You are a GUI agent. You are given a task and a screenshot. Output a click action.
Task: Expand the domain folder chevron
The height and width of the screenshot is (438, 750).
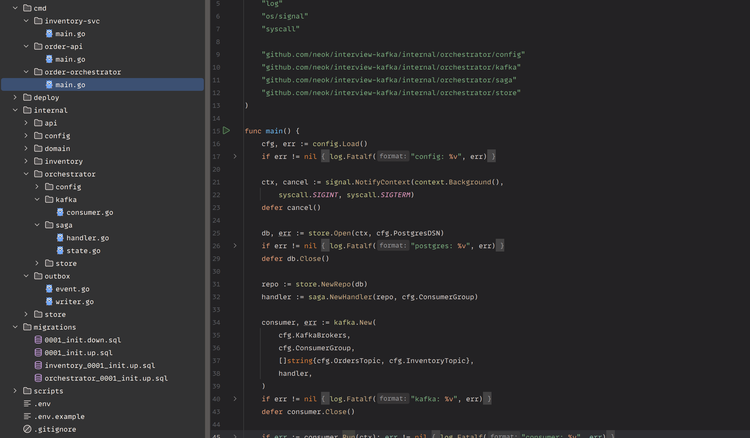pos(26,148)
